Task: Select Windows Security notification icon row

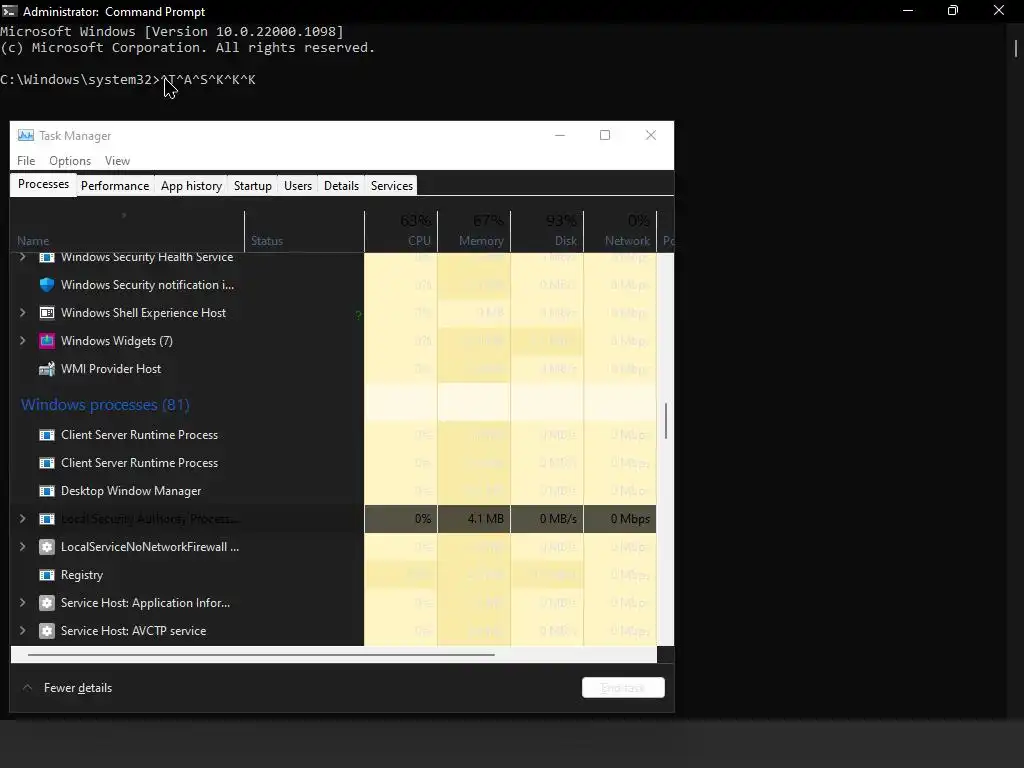Action: pyautogui.click(x=333, y=285)
